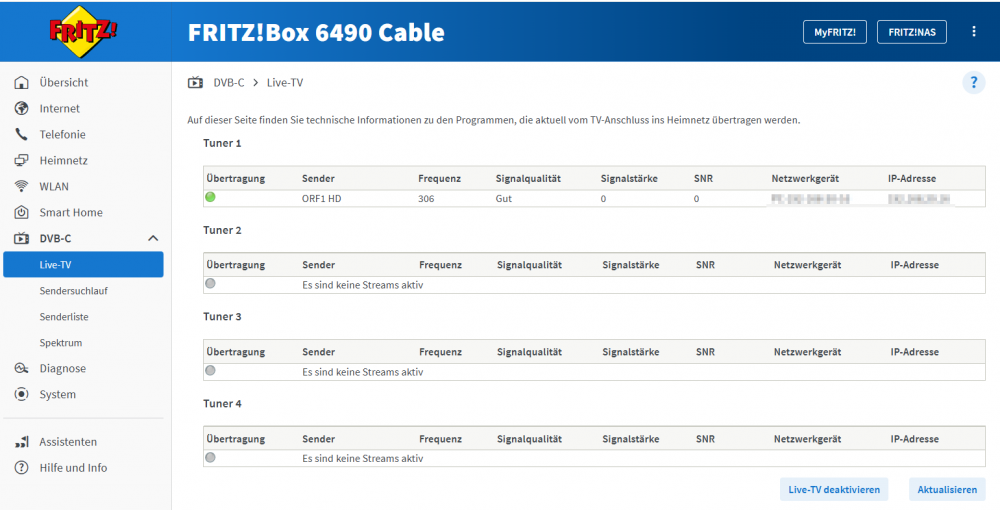This screenshot has width=1000, height=510.
Task: Click the Tuner 1 green status indicator
Action: 211,198
